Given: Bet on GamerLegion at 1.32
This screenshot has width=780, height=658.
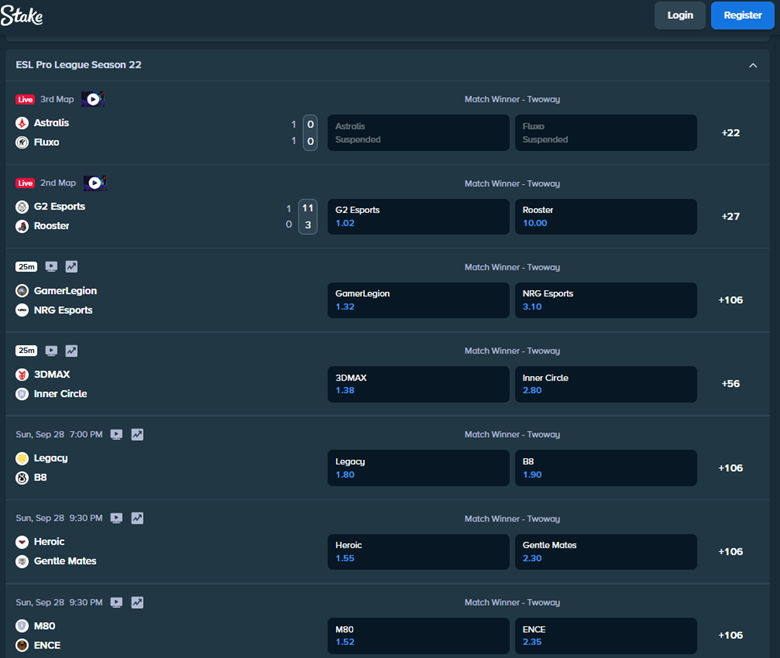Looking at the screenshot, I should (x=418, y=300).
